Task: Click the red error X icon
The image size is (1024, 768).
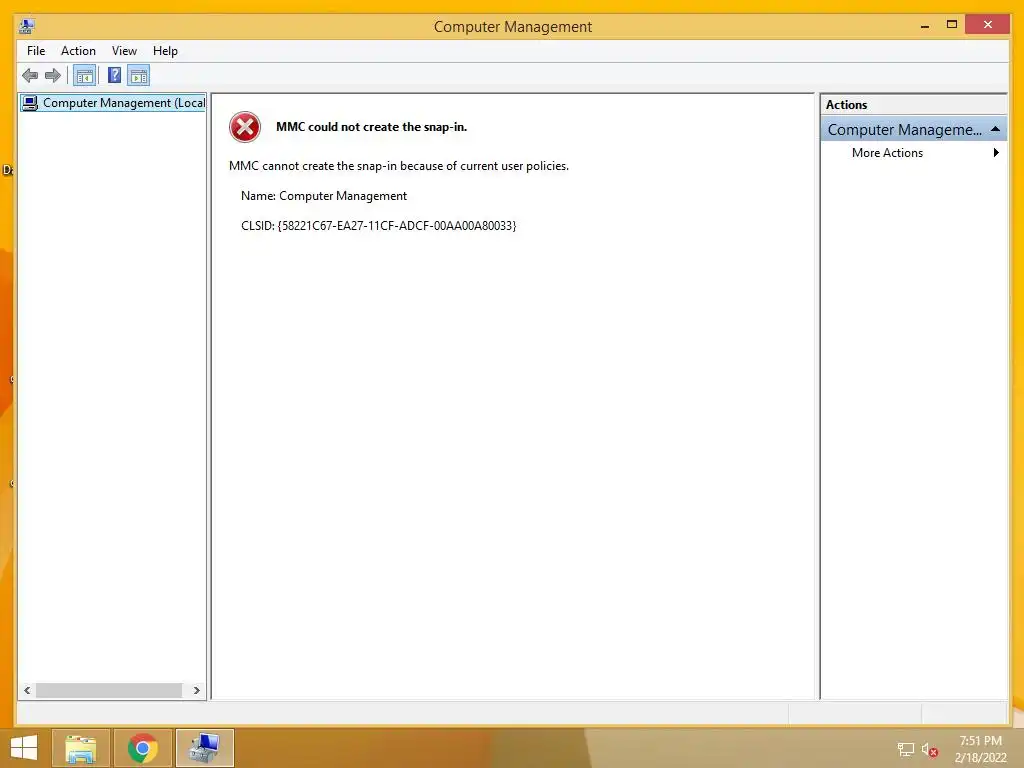Action: pyautogui.click(x=245, y=127)
